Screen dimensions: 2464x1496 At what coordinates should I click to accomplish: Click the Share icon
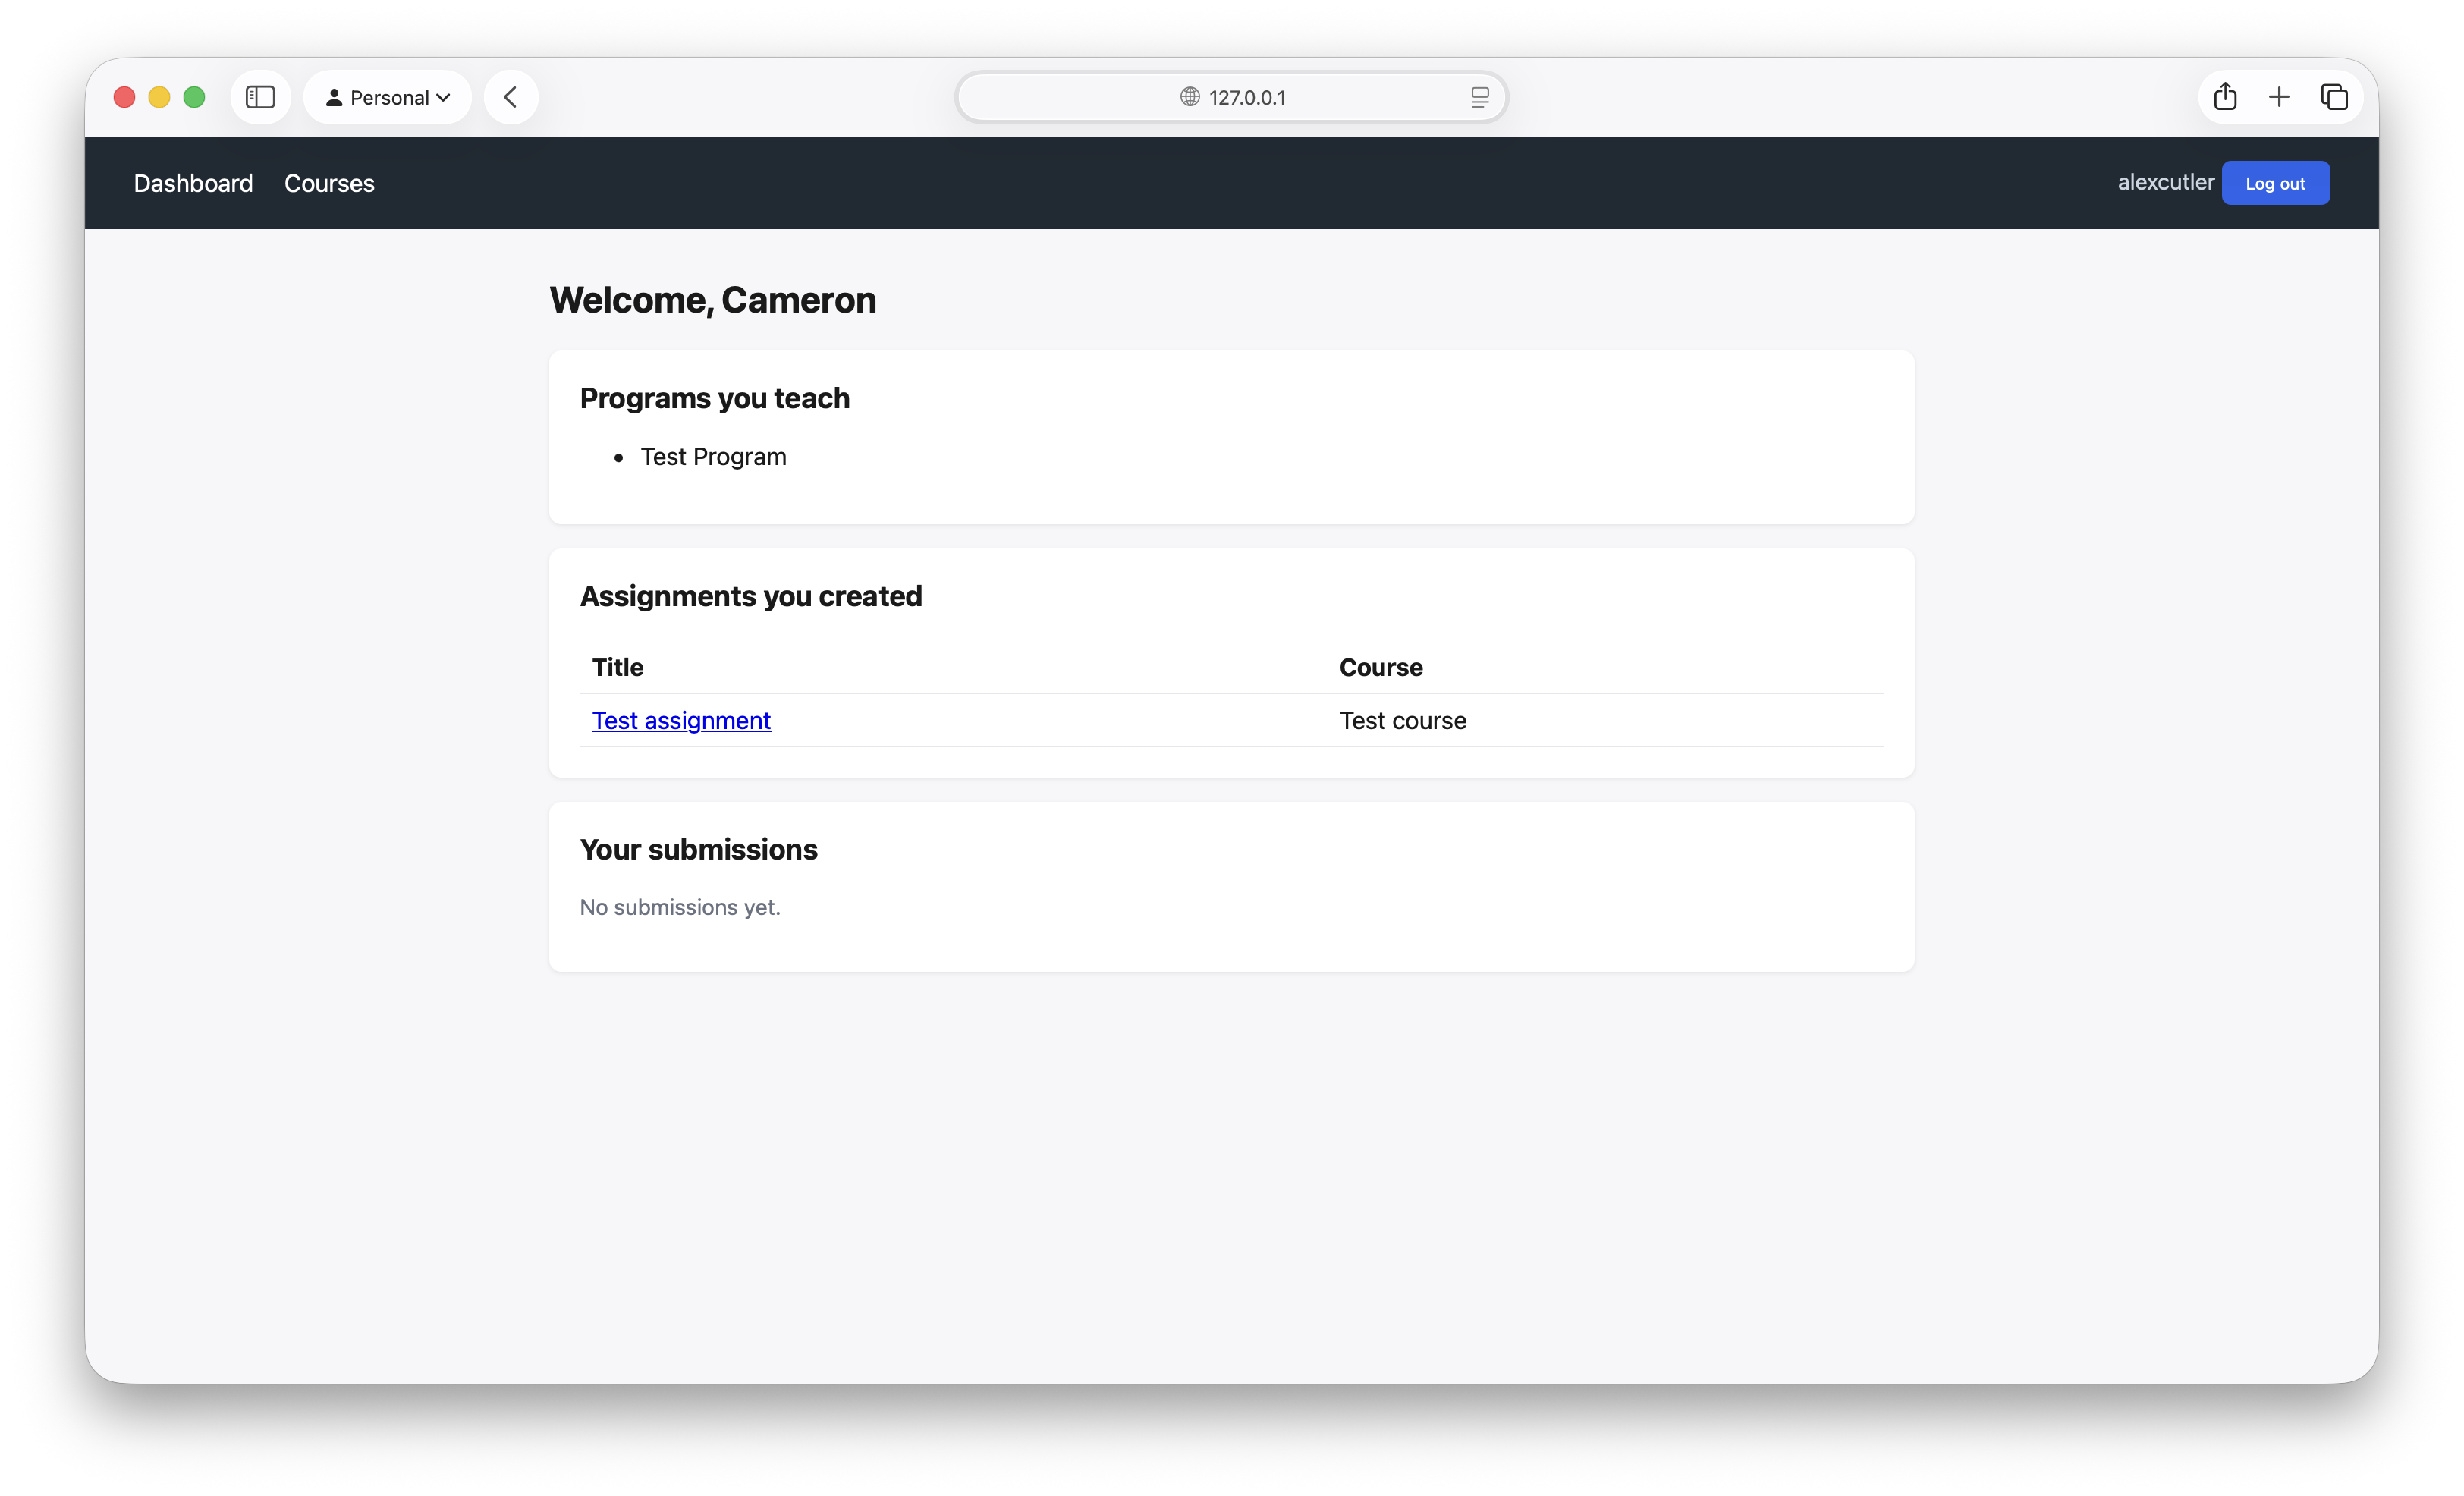[2225, 97]
